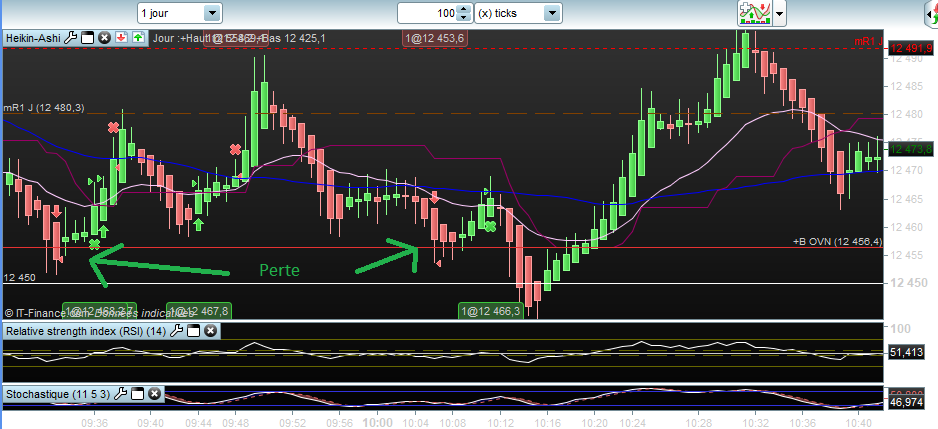The height and width of the screenshot is (429, 938).
Task: Click the green up arrow near 09:44
Action: click(198, 225)
